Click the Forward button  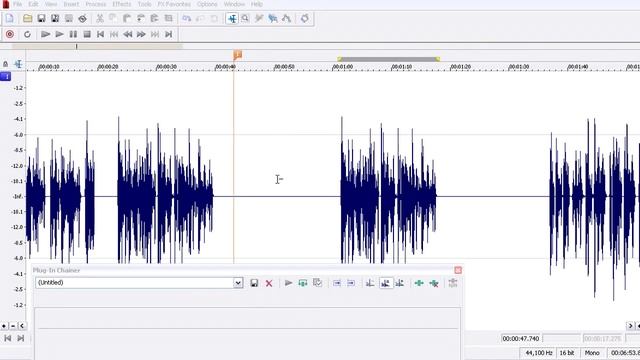pos(141,34)
